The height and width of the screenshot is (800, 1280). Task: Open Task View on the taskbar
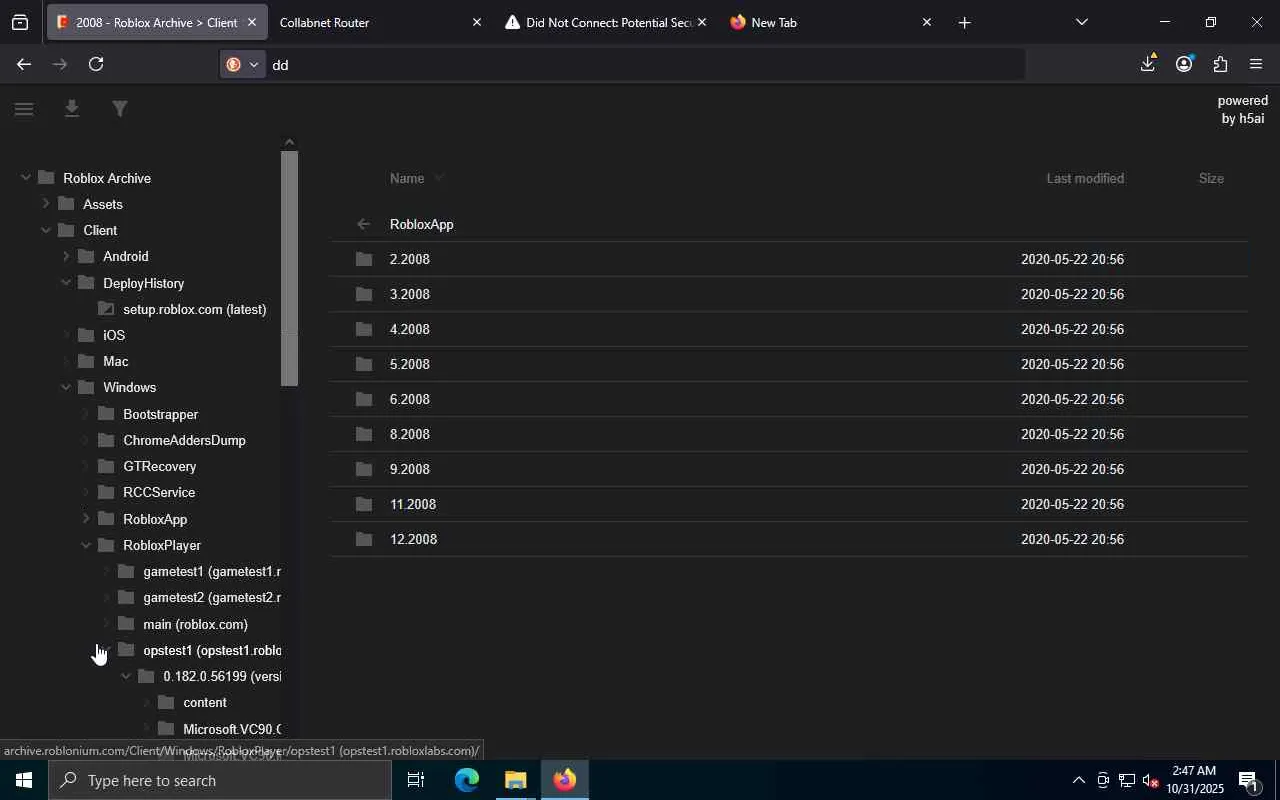tap(416, 780)
